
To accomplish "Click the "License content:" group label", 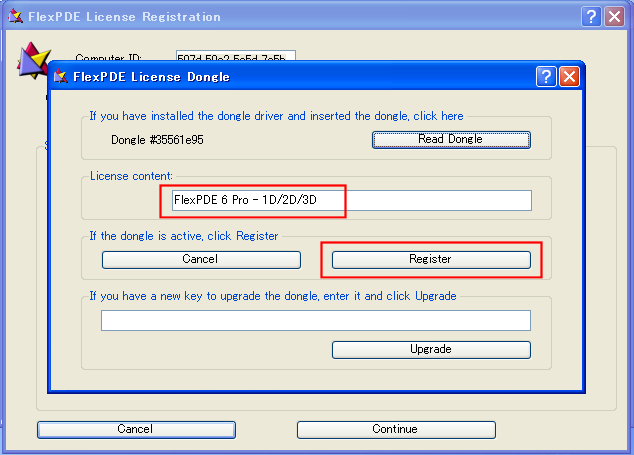I will (131, 177).
